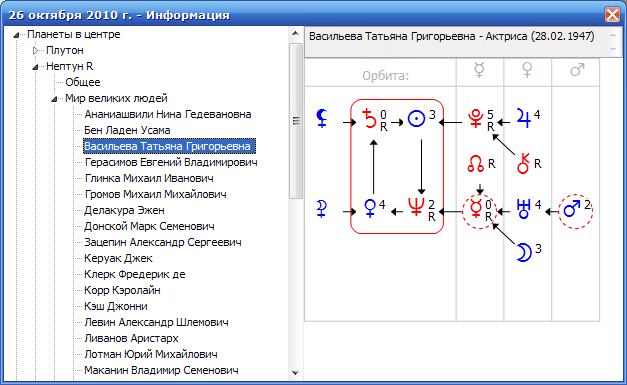
Task: Click the red Saturn symbol in chart
Action: 369,118
